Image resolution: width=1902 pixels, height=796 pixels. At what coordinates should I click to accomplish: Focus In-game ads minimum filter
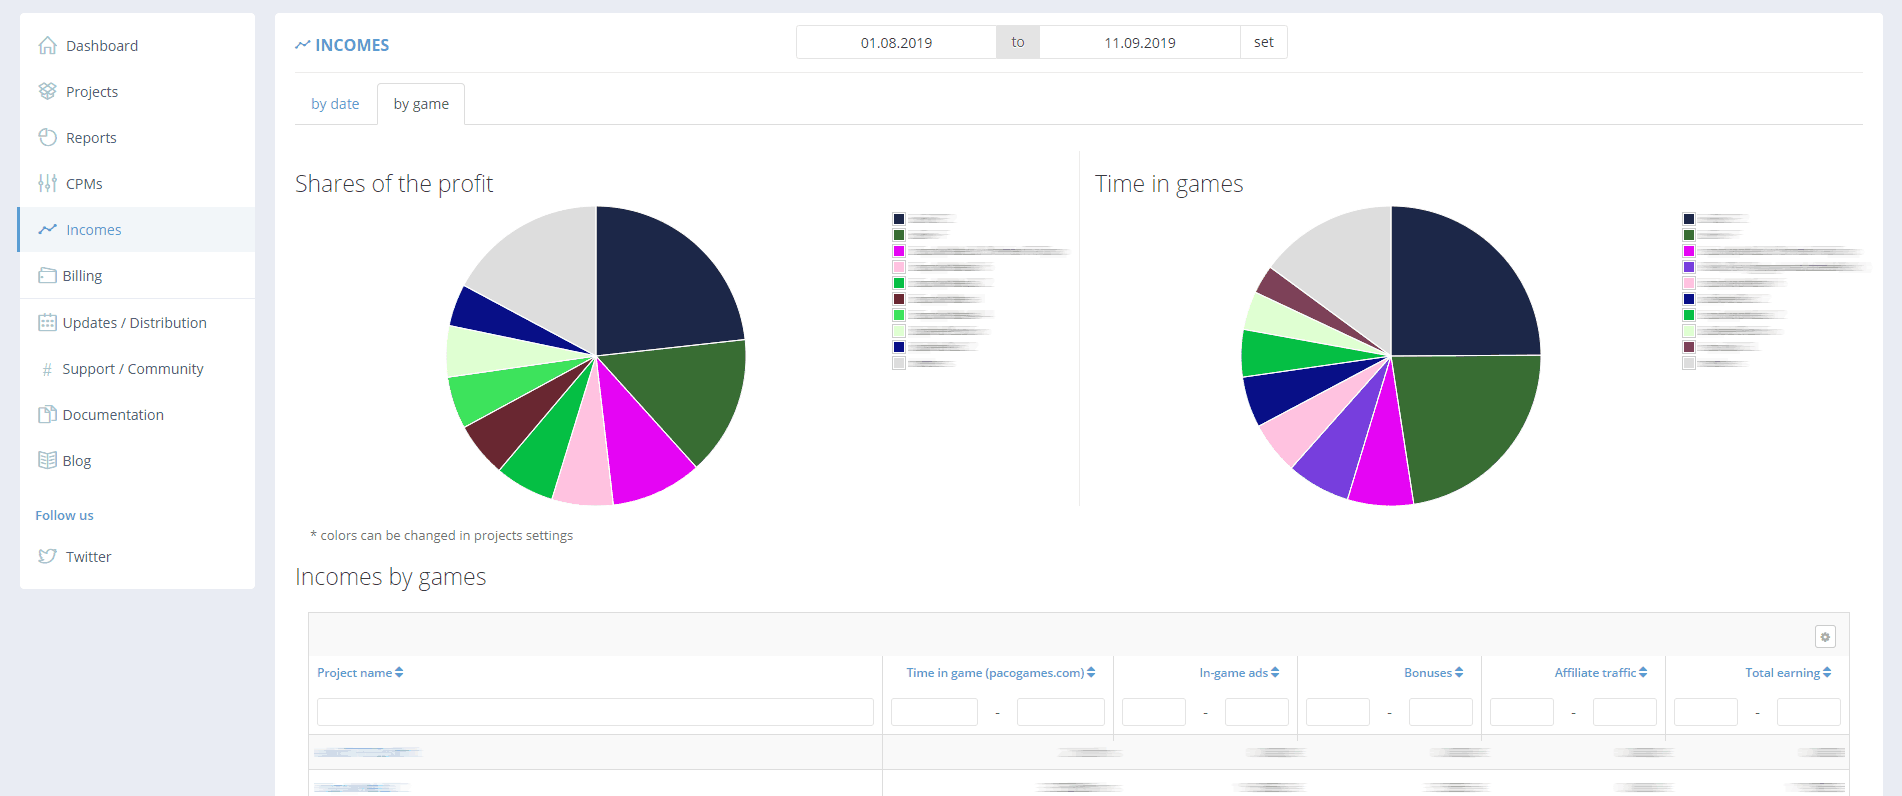1154,712
